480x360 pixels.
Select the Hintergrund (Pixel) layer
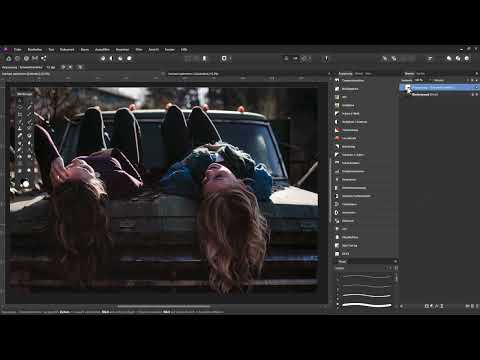[439, 95]
